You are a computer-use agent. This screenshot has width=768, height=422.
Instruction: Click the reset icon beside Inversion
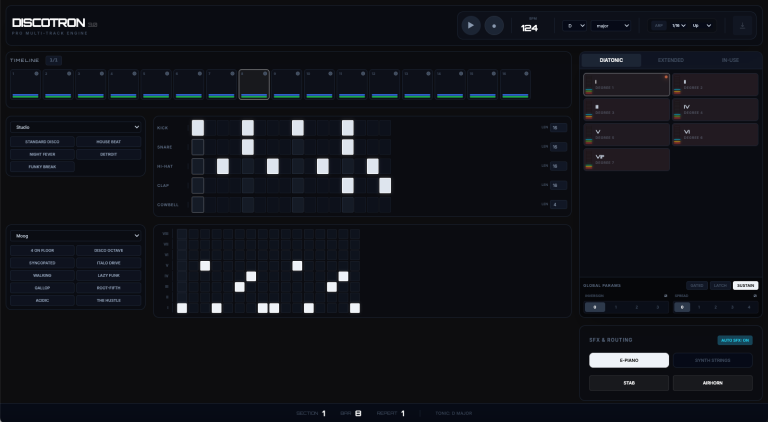(666, 296)
